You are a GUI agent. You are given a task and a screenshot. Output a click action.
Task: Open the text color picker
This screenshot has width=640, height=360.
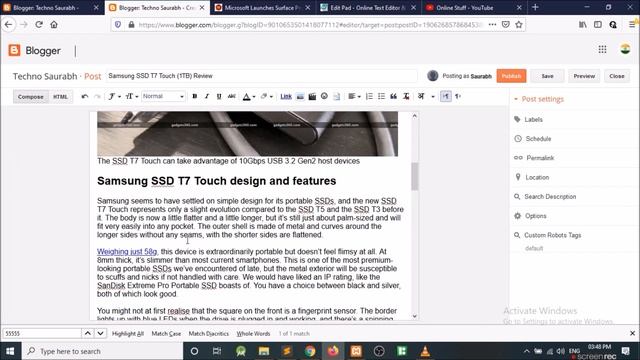point(249,97)
